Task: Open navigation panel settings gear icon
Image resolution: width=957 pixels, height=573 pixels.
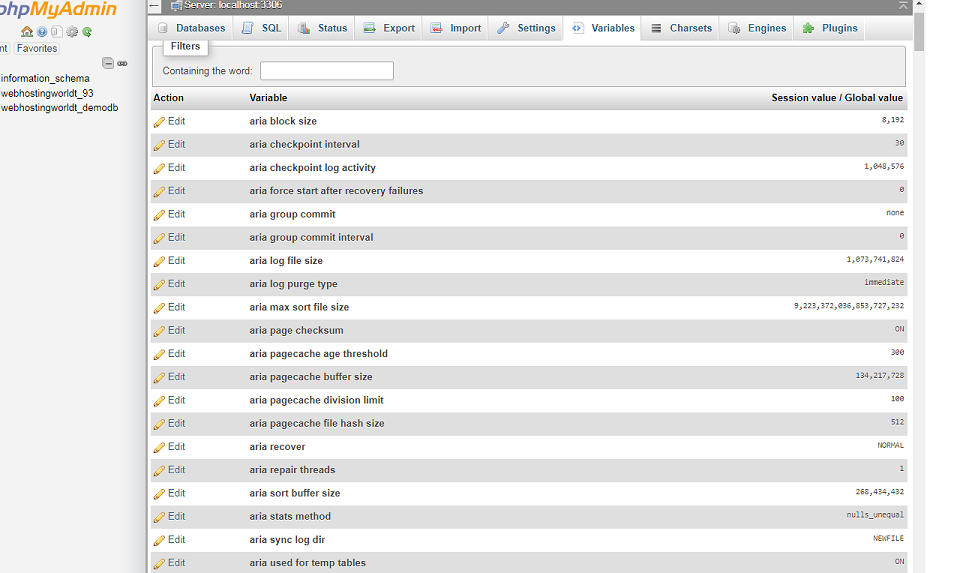Action: click(x=72, y=32)
